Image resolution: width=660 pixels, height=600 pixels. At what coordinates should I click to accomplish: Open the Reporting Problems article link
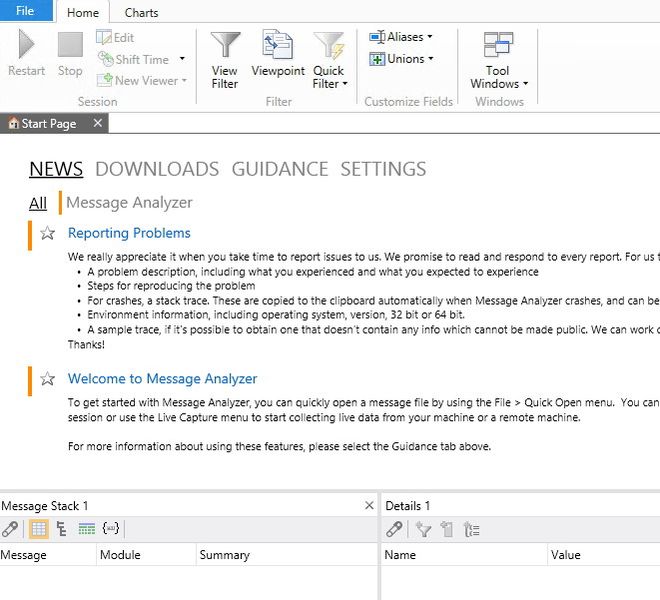129,233
